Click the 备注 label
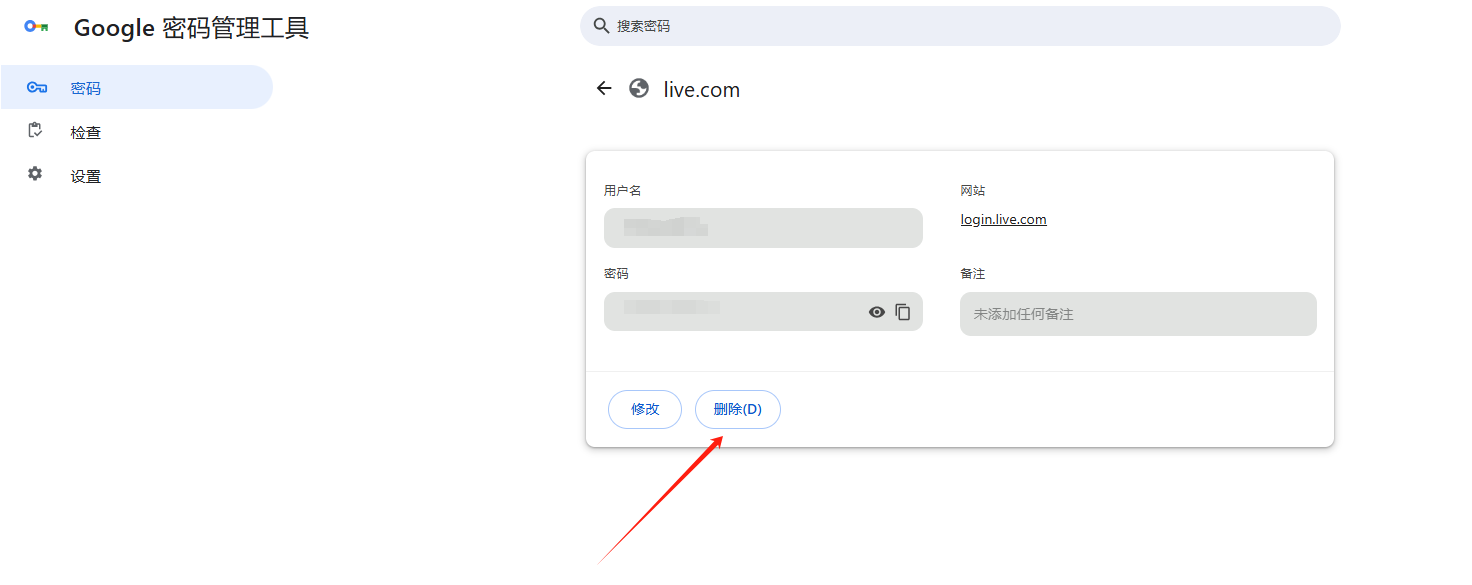1472x585 pixels. click(x=973, y=274)
